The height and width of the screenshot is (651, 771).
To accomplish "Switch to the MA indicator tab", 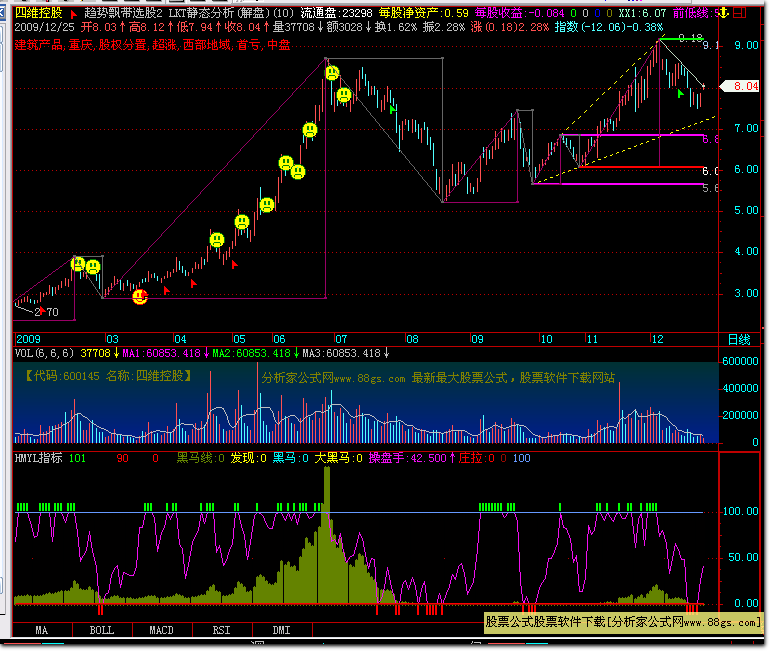I will click(x=41, y=630).
